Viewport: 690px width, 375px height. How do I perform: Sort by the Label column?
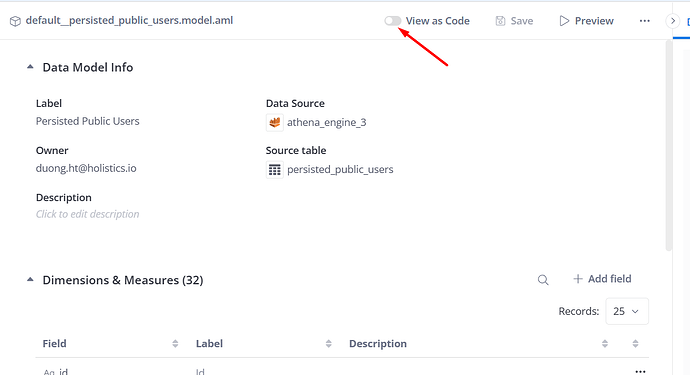328,344
